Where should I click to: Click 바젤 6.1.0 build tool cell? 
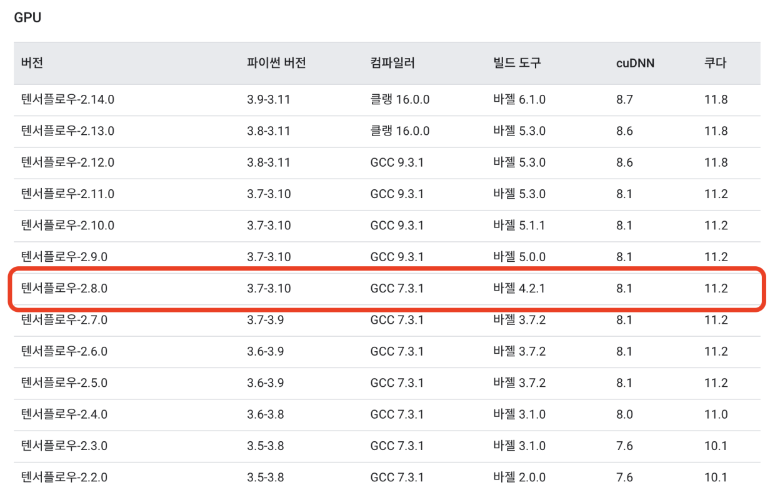[519, 99]
